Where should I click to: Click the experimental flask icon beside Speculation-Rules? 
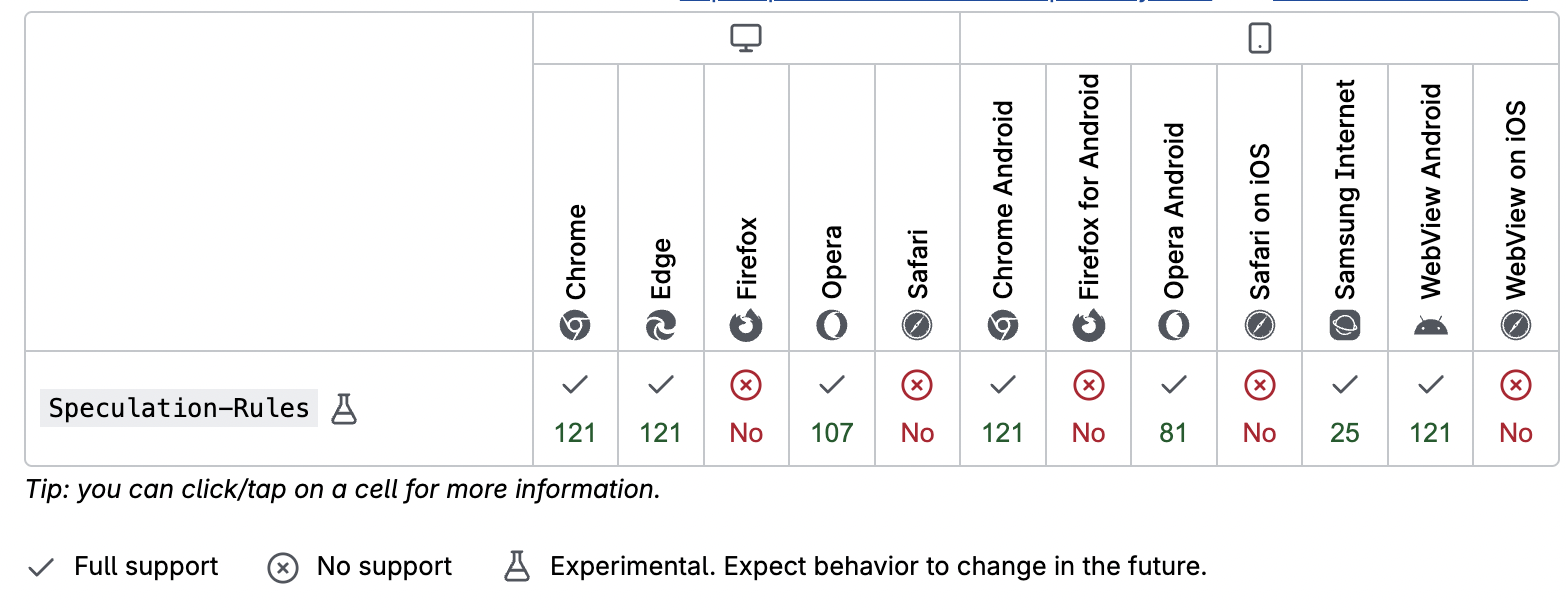tap(343, 408)
